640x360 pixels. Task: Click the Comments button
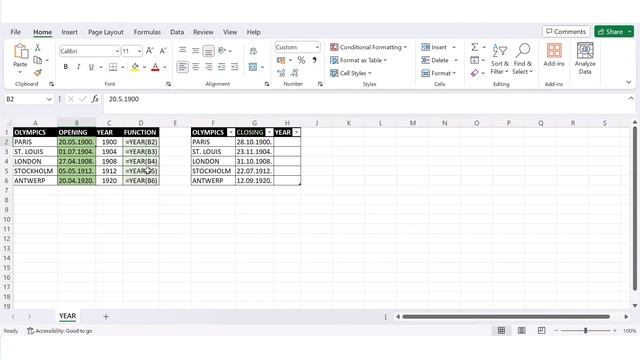tap(566, 31)
